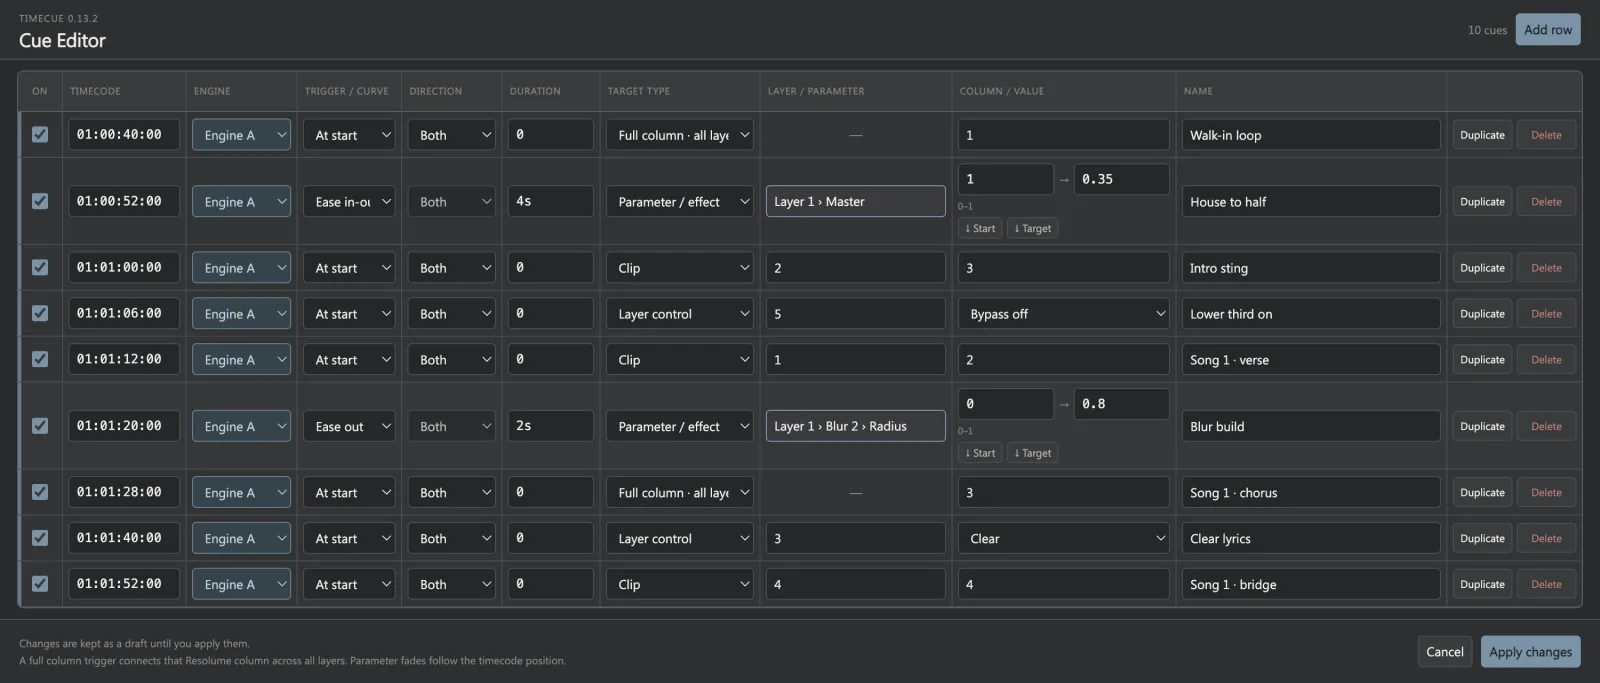
Task: Click the Add row button
Action: (x=1548, y=30)
